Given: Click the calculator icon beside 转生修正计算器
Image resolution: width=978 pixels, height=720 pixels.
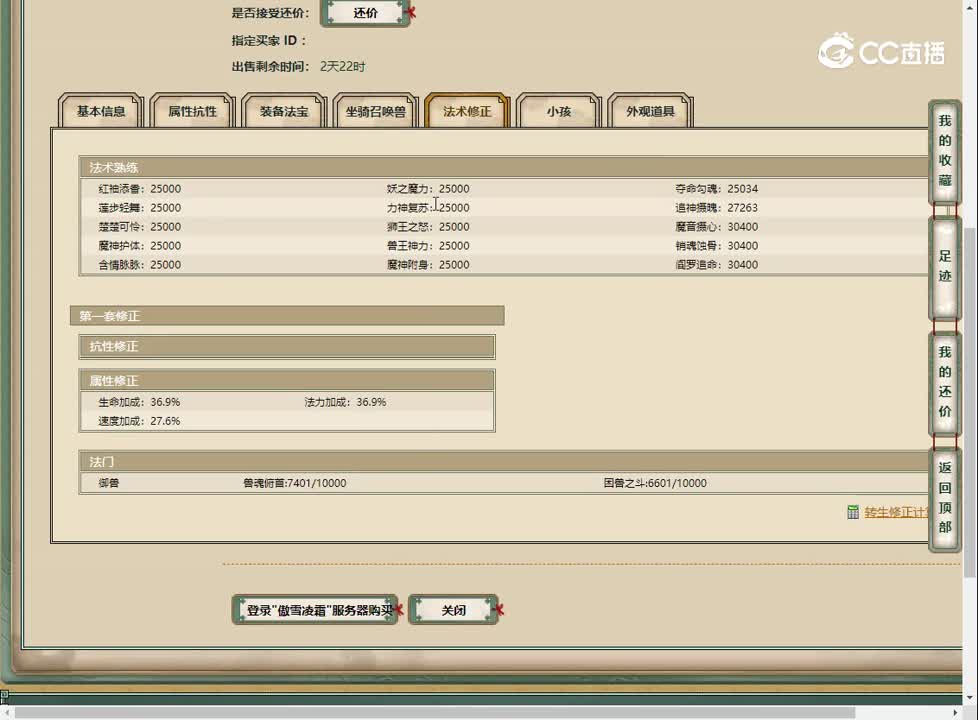Looking at the screenshot, I should coord(853,512).
